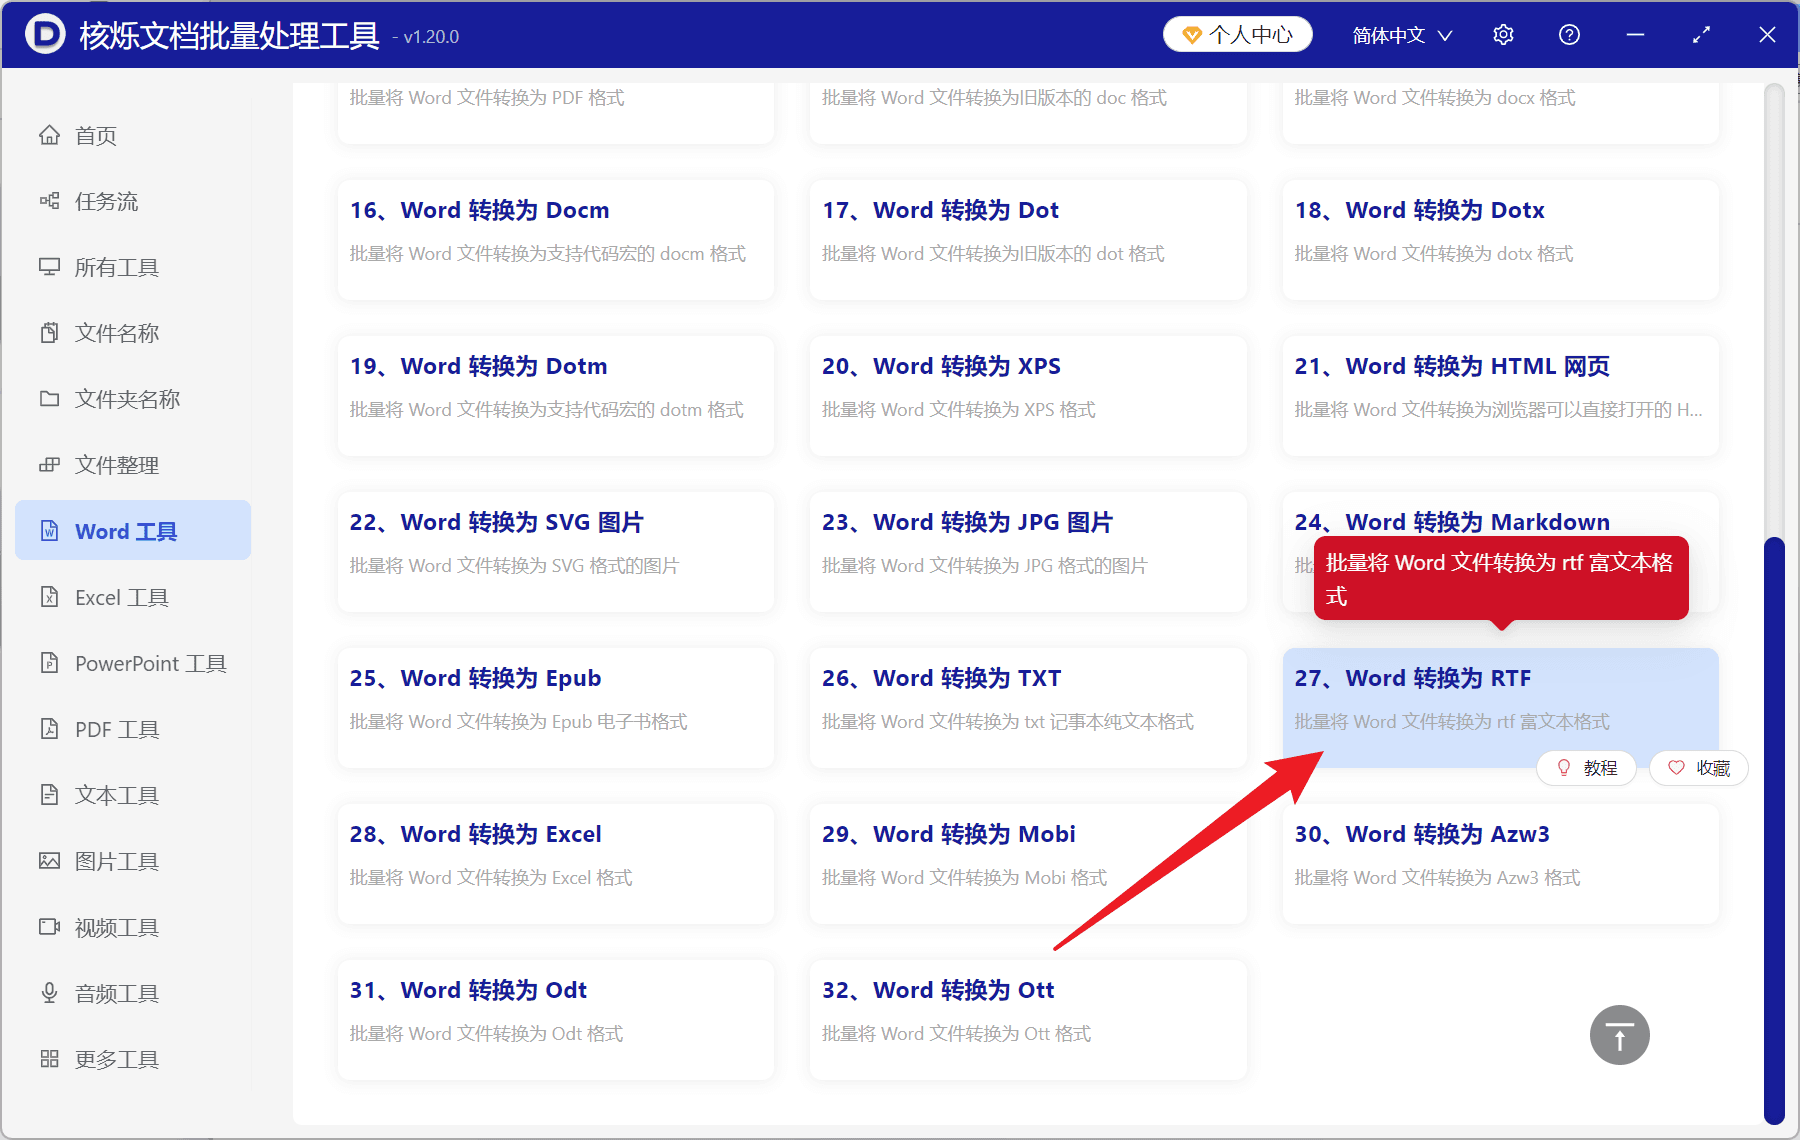Open PowerPoint 工具 from the sidebar

pos(150,663)
